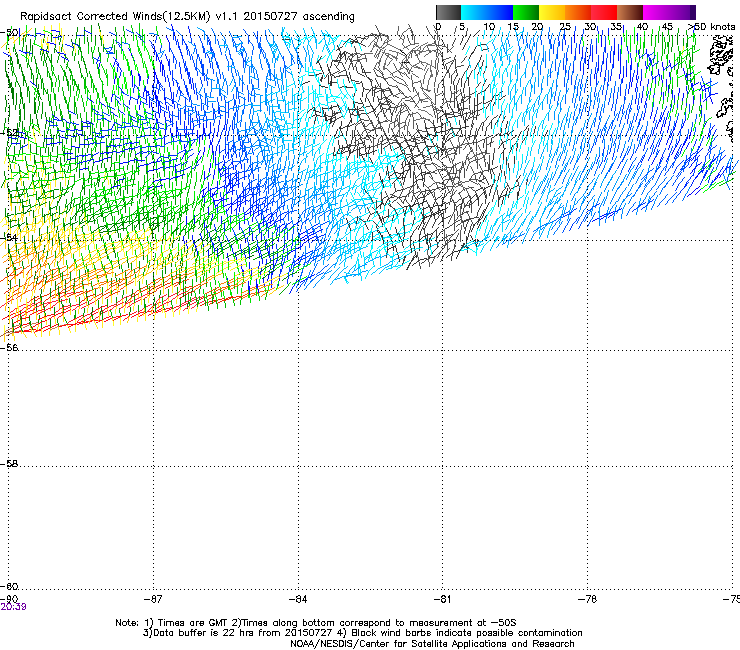
Task: Click the legend value 25 label
Action: coord(565,26)
